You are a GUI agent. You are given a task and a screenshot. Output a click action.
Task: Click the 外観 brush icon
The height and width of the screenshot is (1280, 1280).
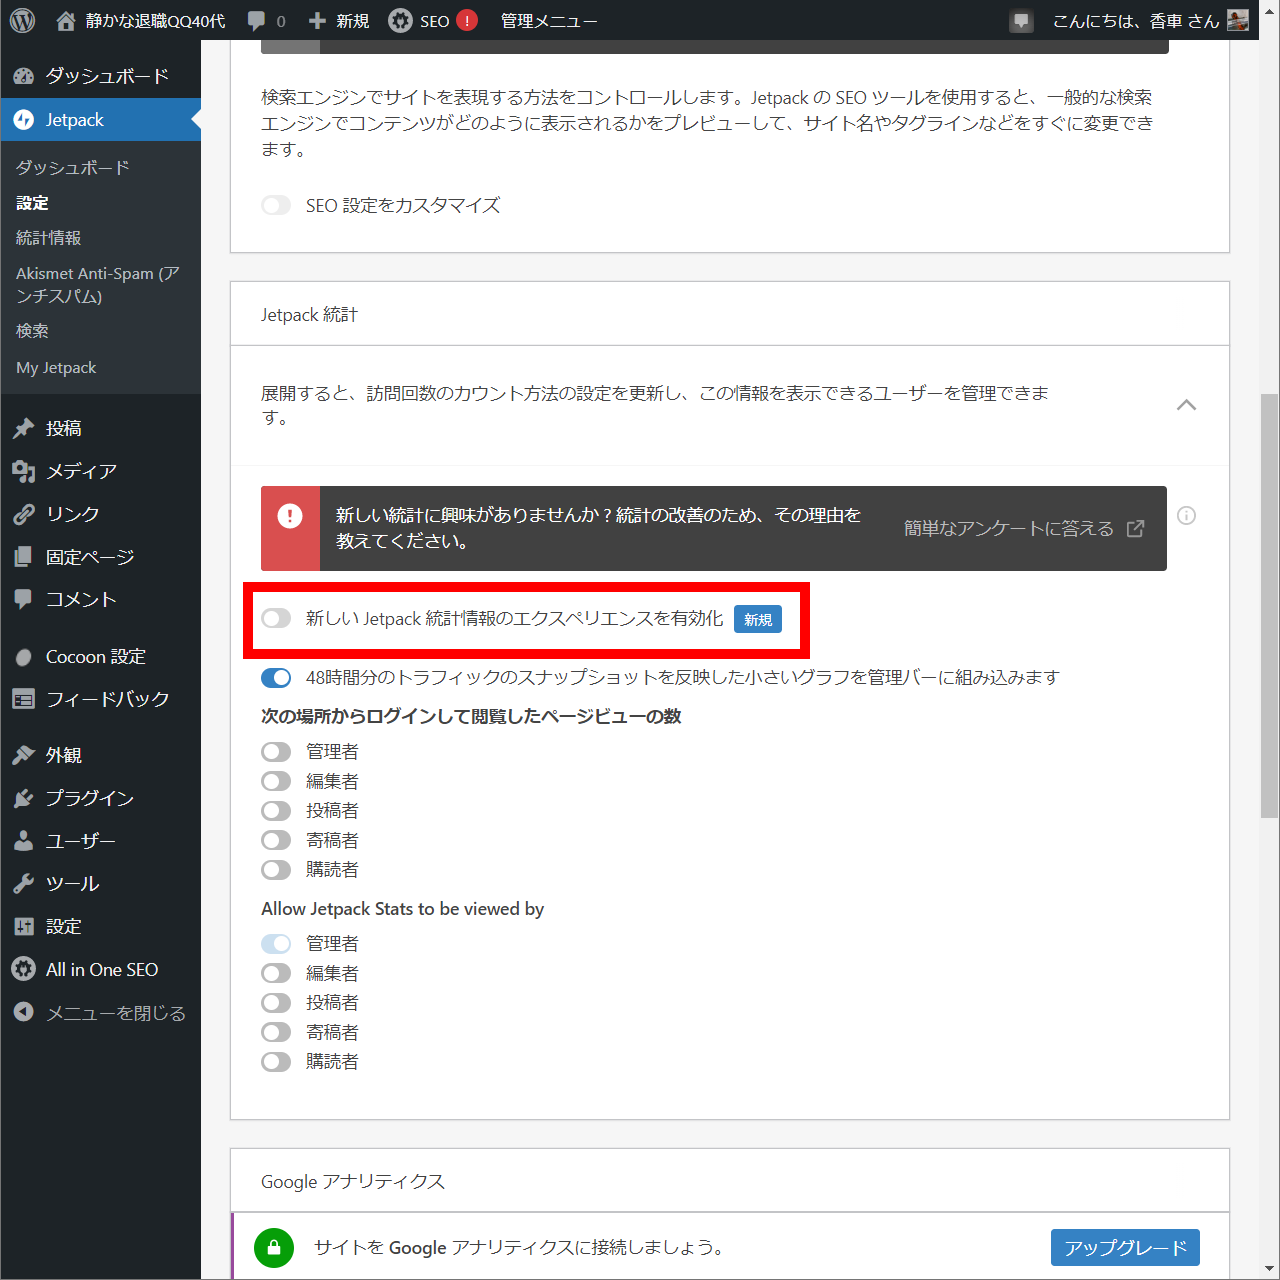click(23, 755)
